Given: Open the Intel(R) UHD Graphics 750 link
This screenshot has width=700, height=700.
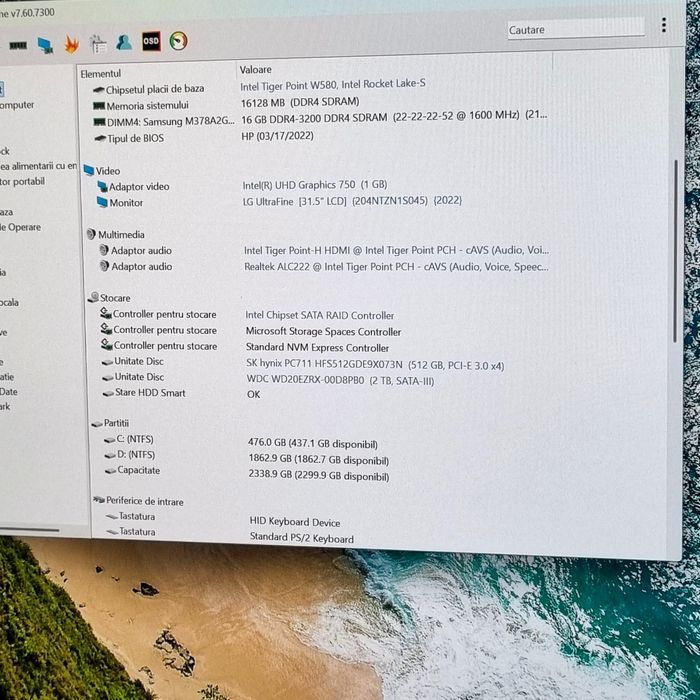Looking at the screenshot, I should [315, 185].
